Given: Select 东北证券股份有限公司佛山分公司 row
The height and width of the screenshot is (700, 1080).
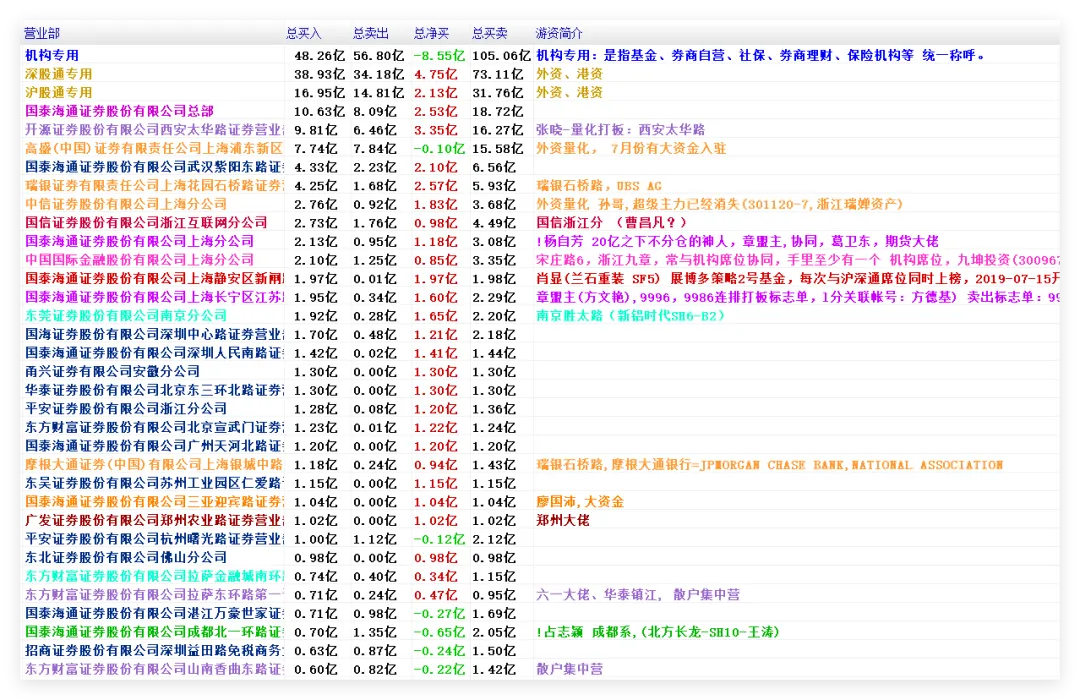Looking at the screenshot, I should [126, 557].
